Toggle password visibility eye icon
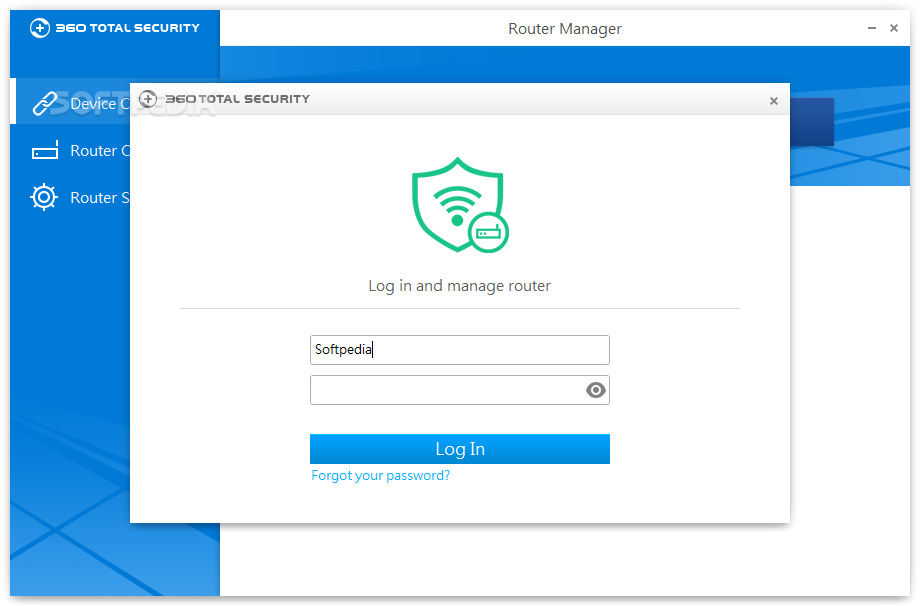The image size is (920, 606). (x=596, y=390)
